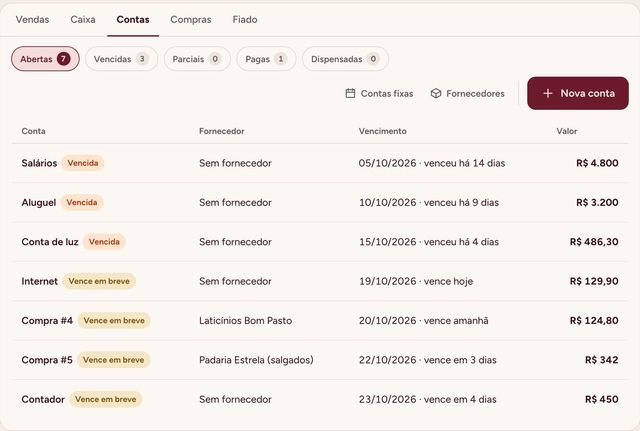This screenshot has width=640, height=431.
Task: Click due date 15/10/2026 venceu há 4 dias
Action: 429,242
